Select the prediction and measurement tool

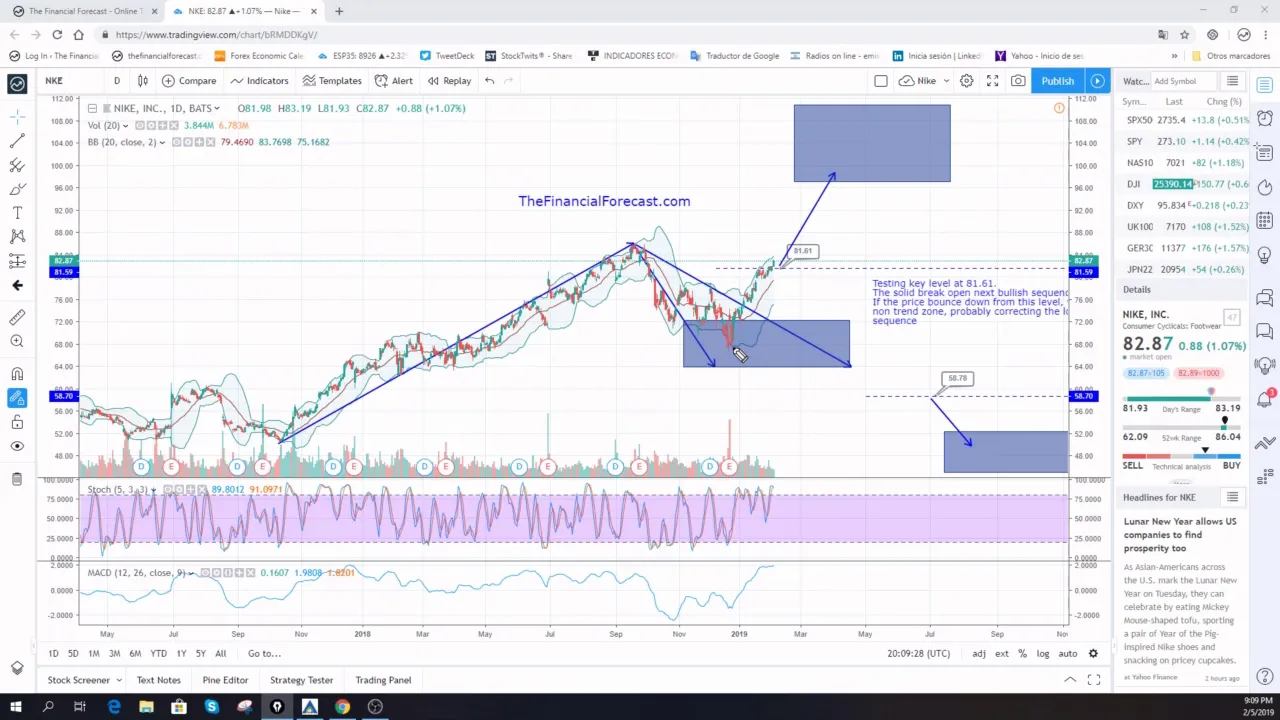[17, 261]
